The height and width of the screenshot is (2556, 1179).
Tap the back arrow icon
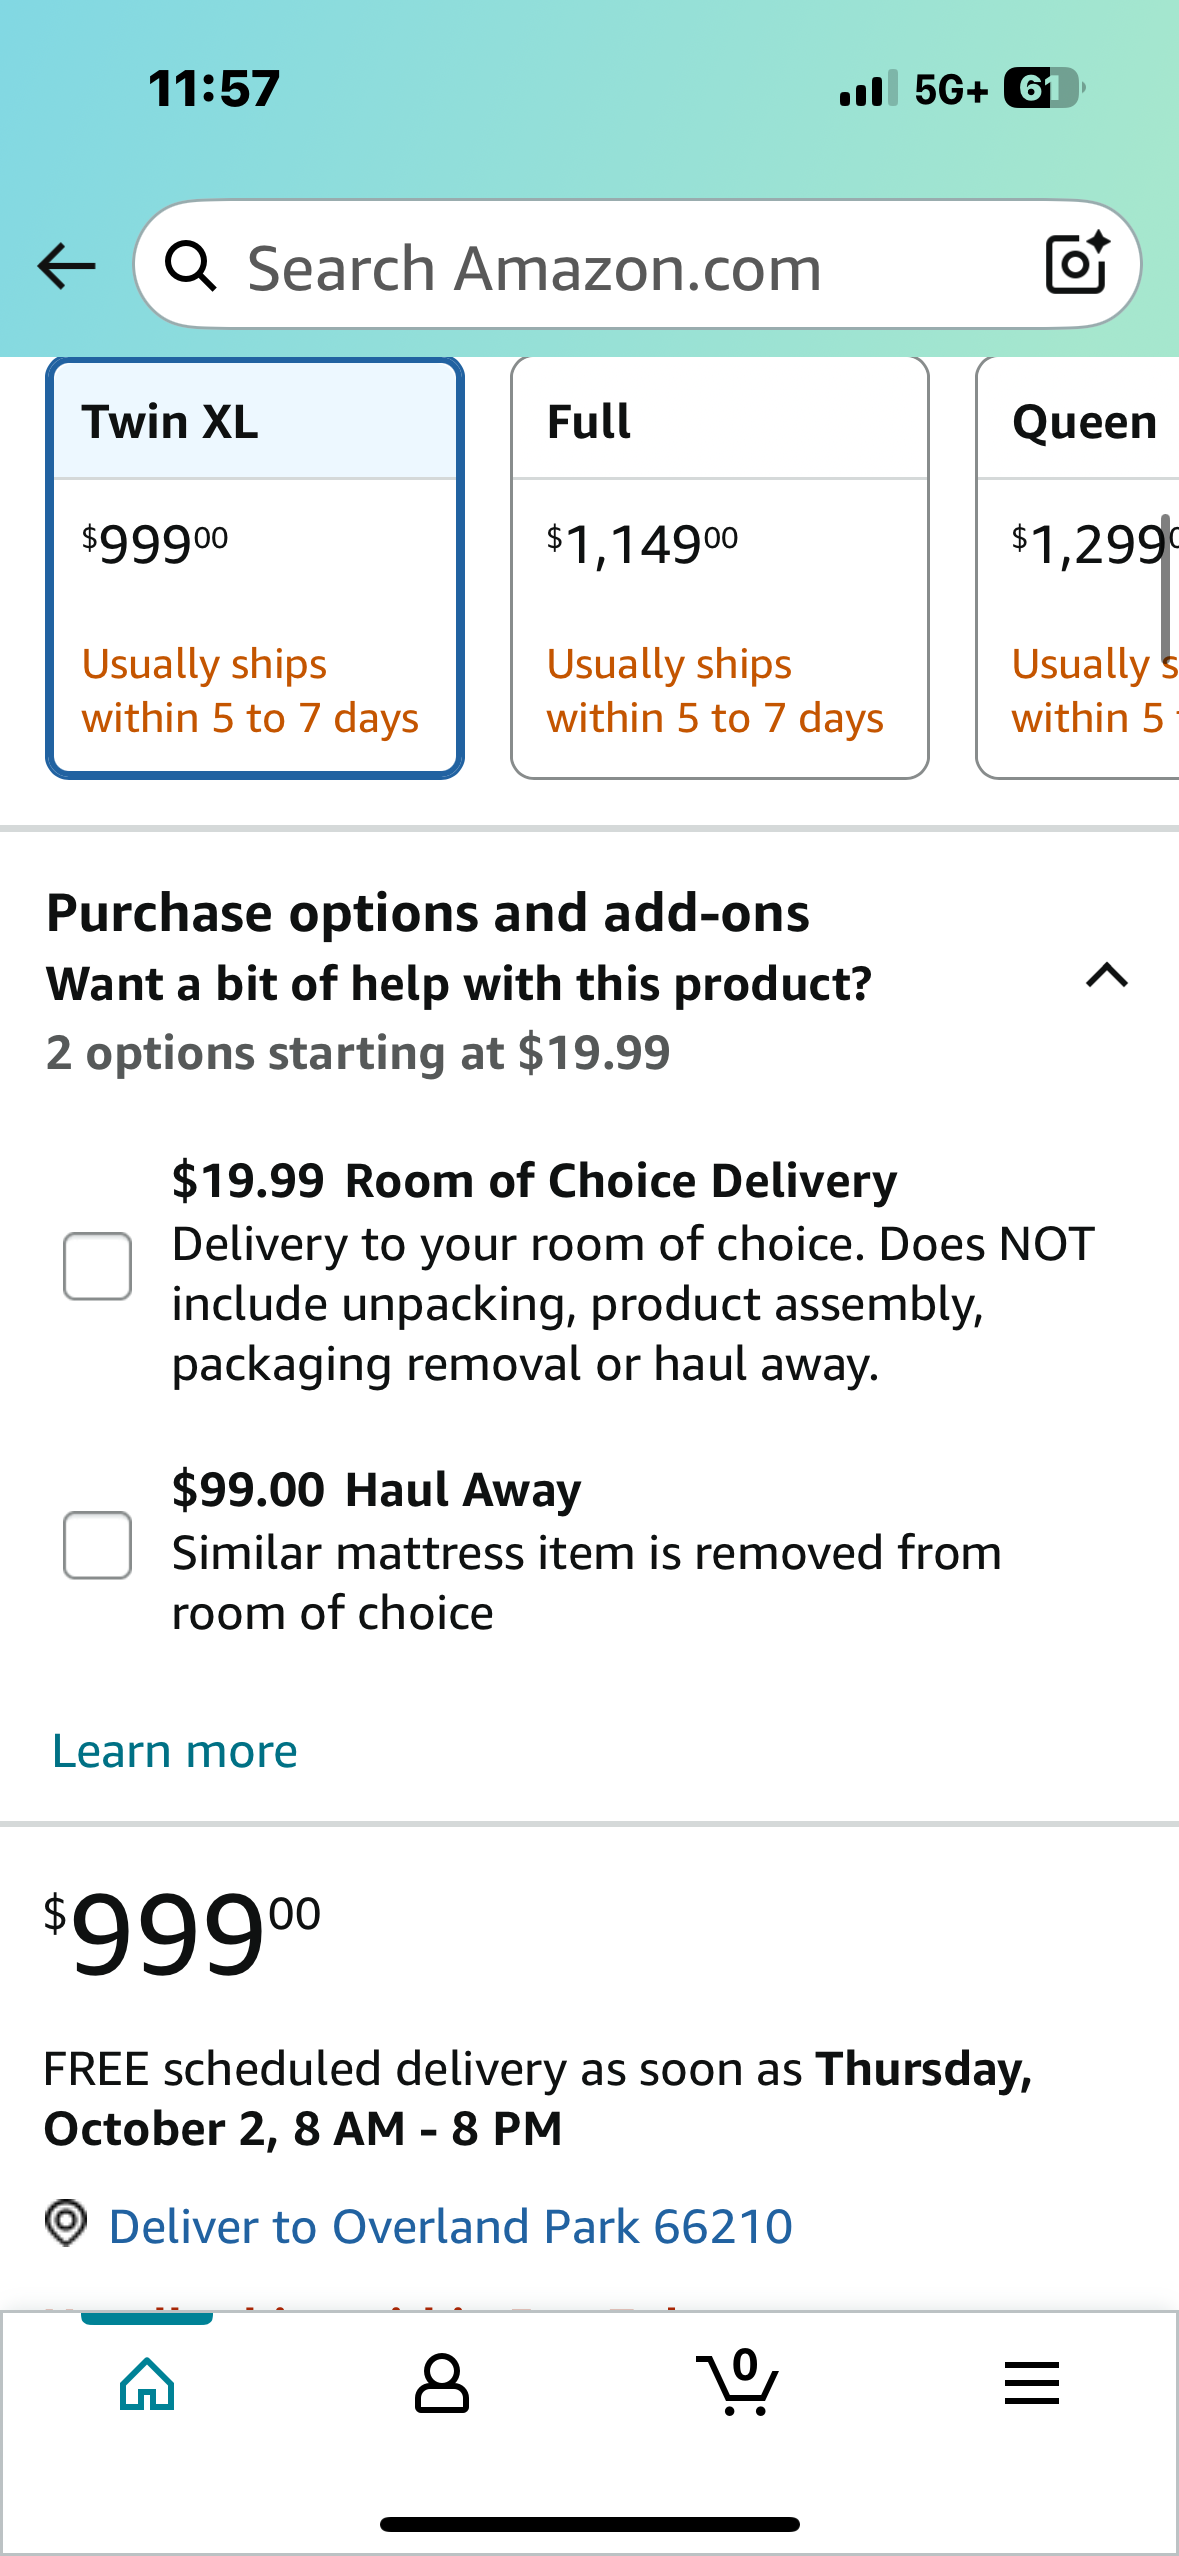pyautogui.click(x=66, y=266)
